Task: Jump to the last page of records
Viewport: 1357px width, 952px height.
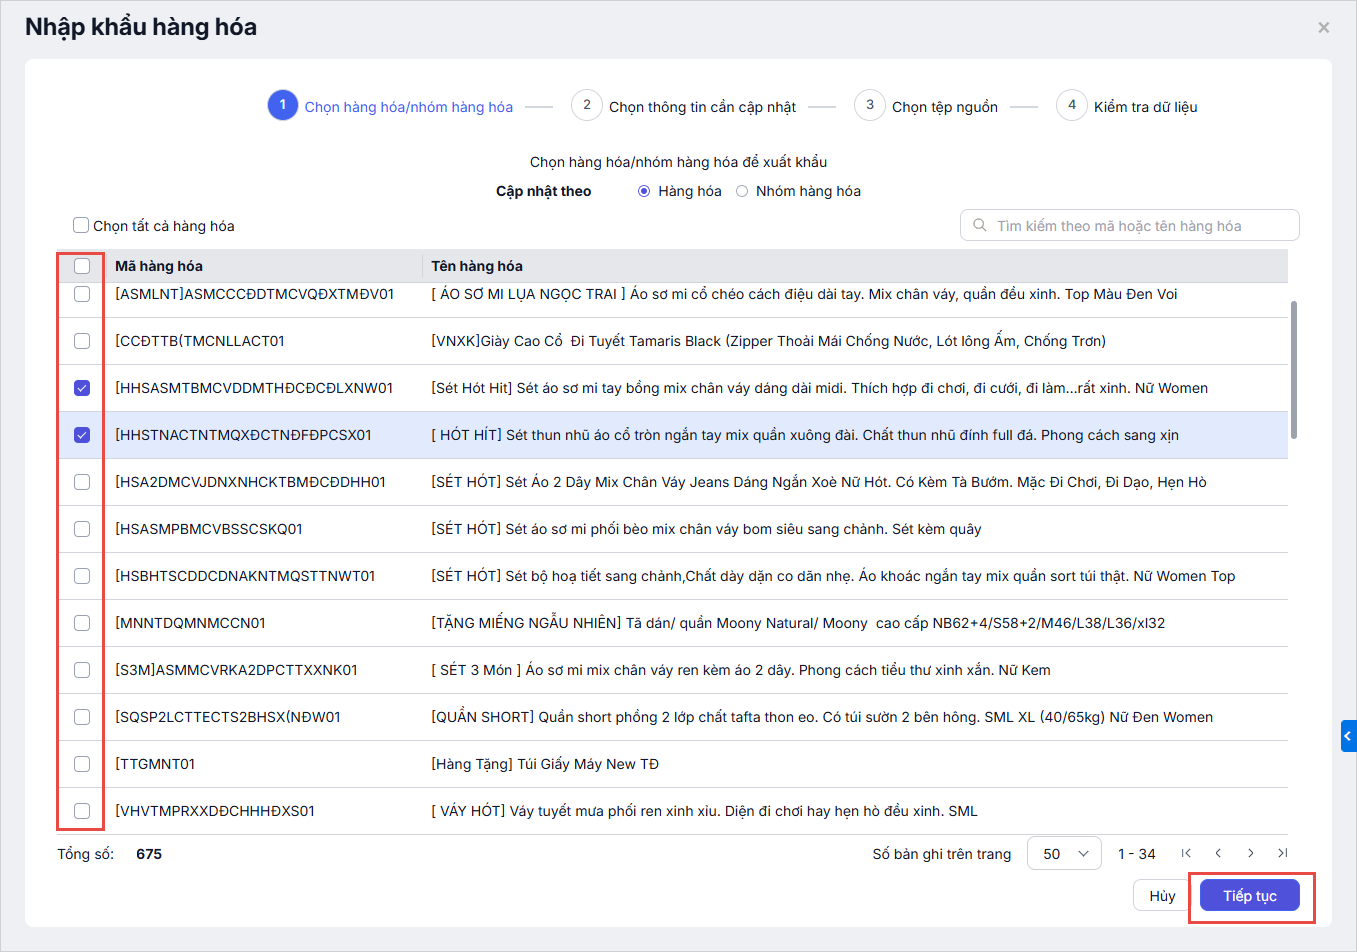Action: coord(1282,853)
